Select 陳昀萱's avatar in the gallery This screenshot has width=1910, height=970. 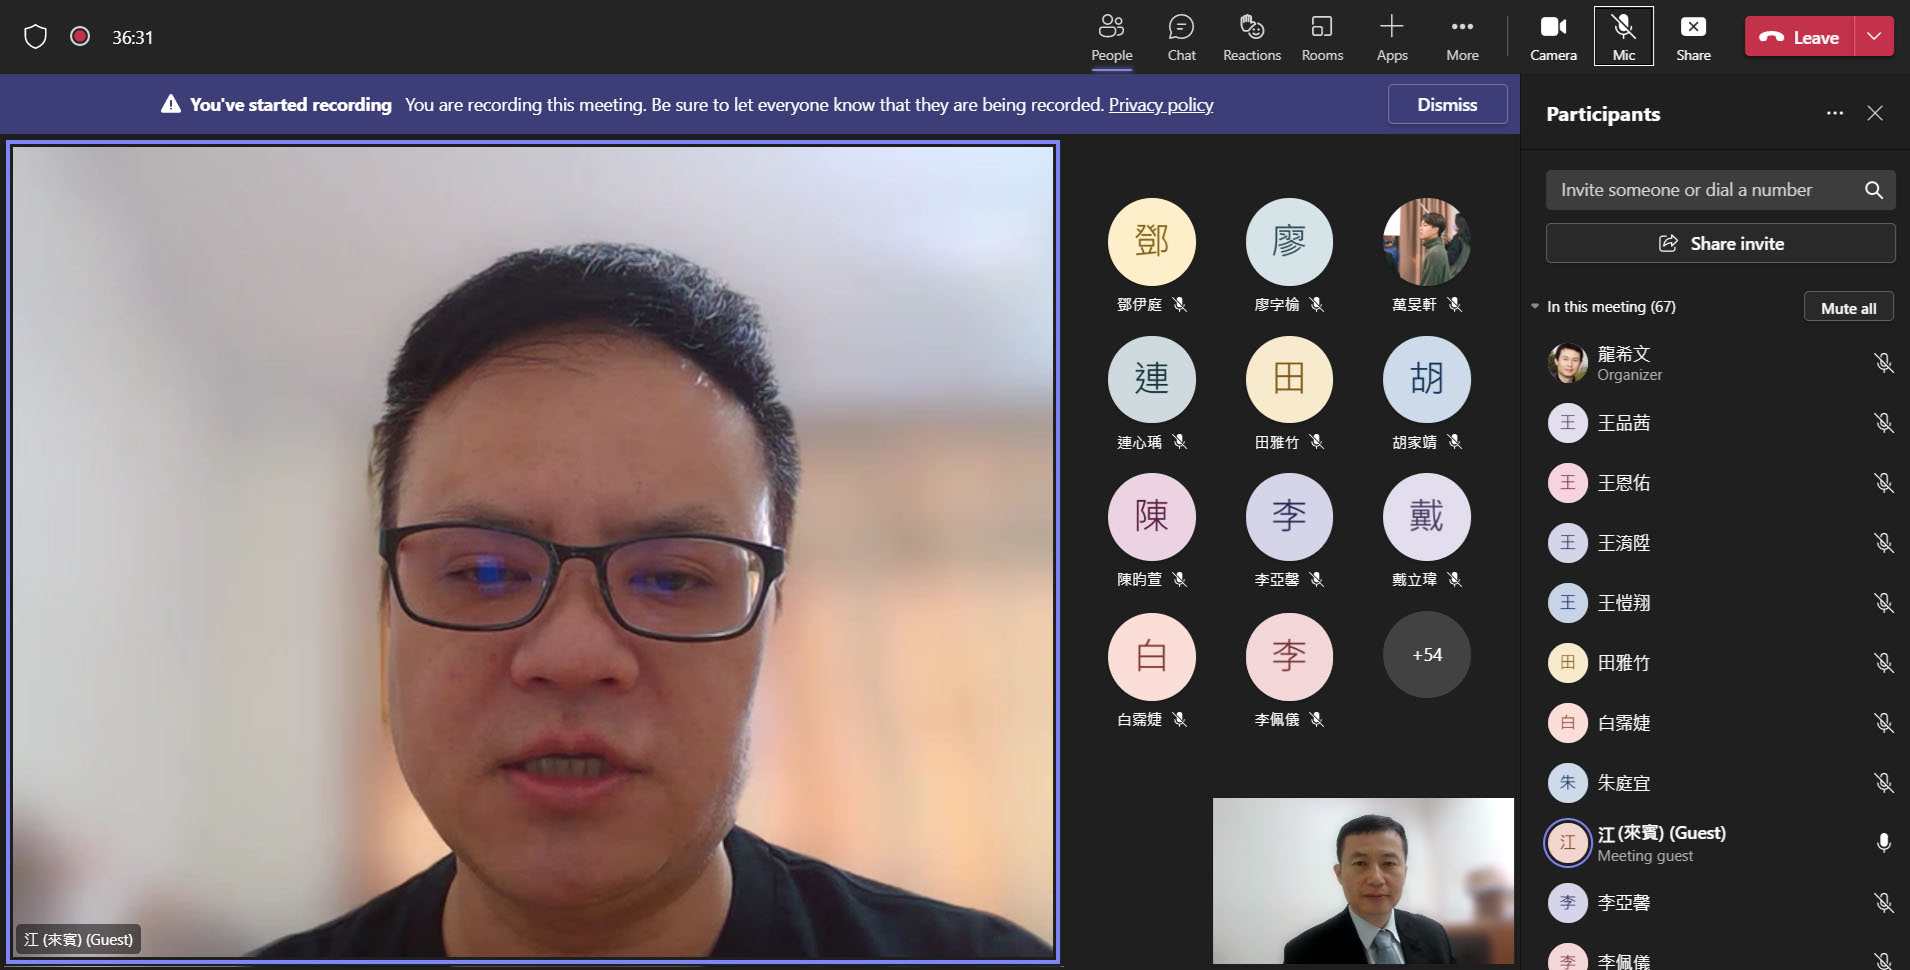[x=1152, y=517]
